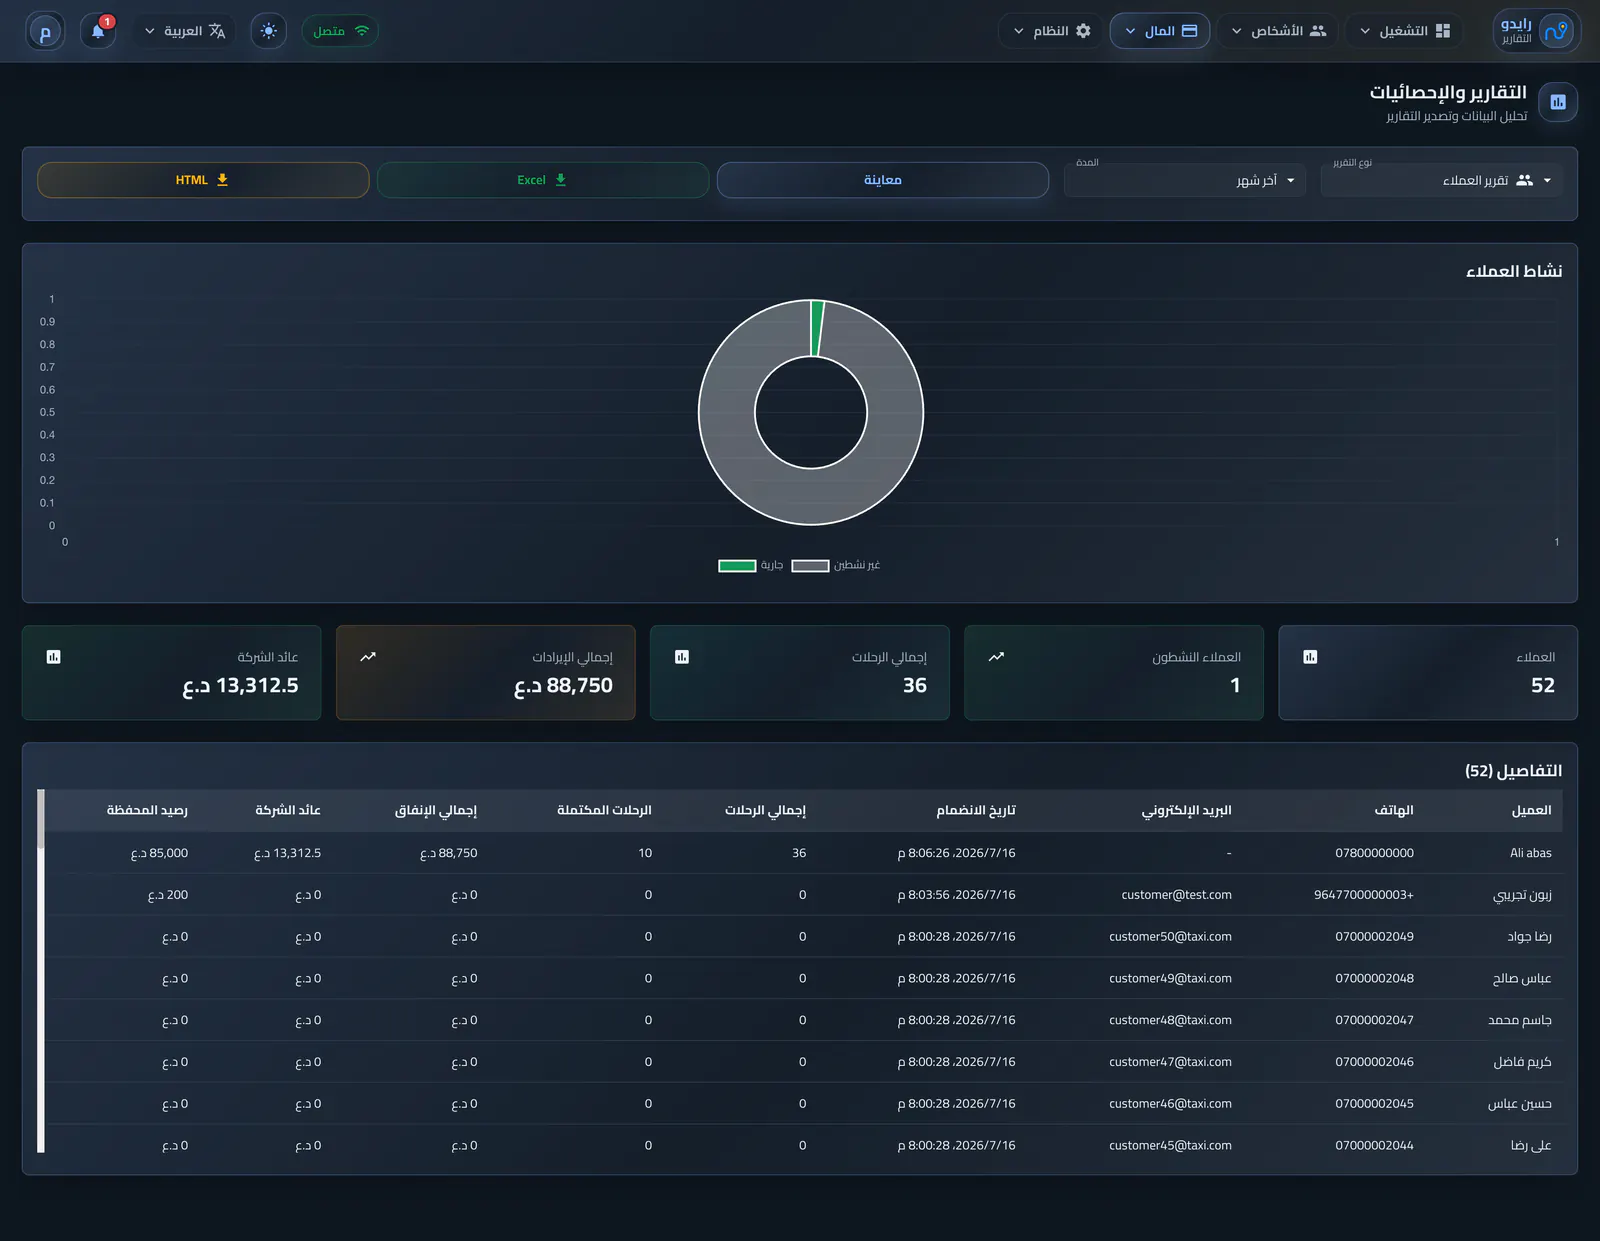The height and width of the screenshot is (1241, 1600).
Task: Open the المال menu in navbar
Action: (1160, 31)
